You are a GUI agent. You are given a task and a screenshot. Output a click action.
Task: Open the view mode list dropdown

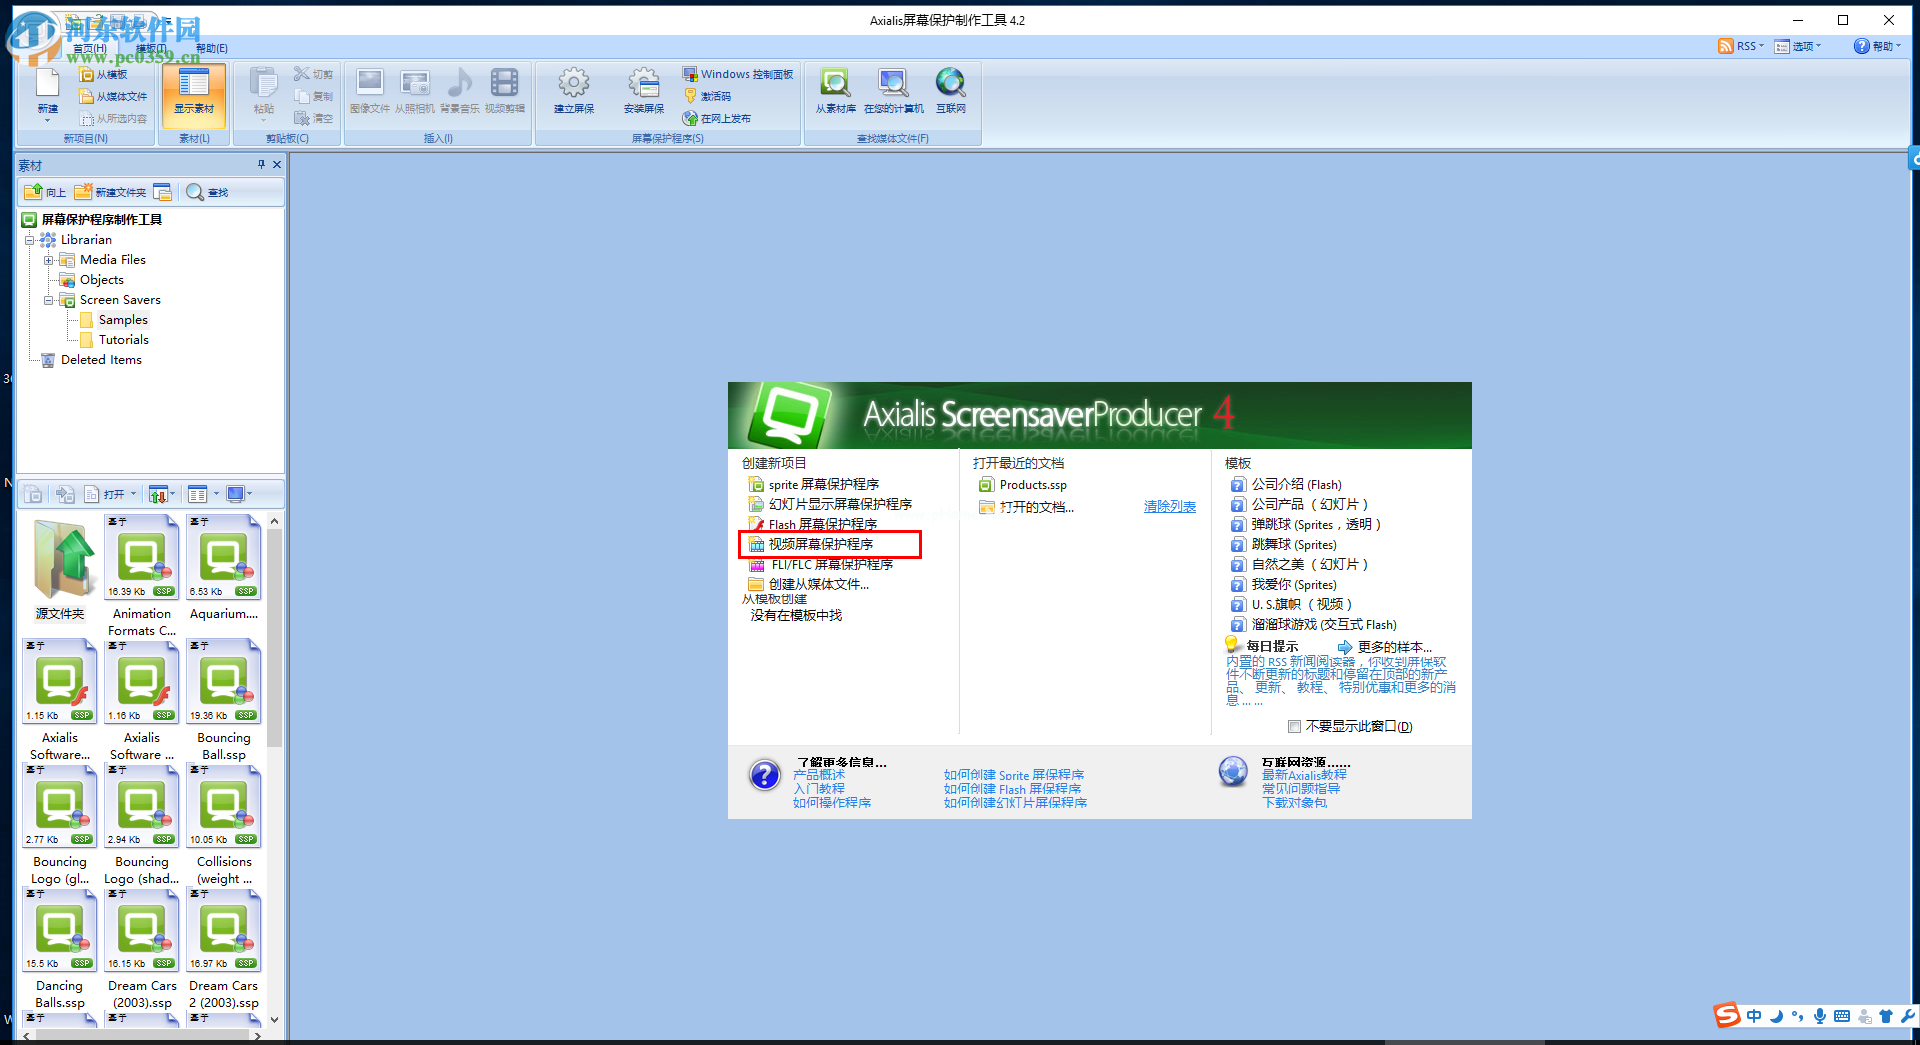tap(203, 494)
